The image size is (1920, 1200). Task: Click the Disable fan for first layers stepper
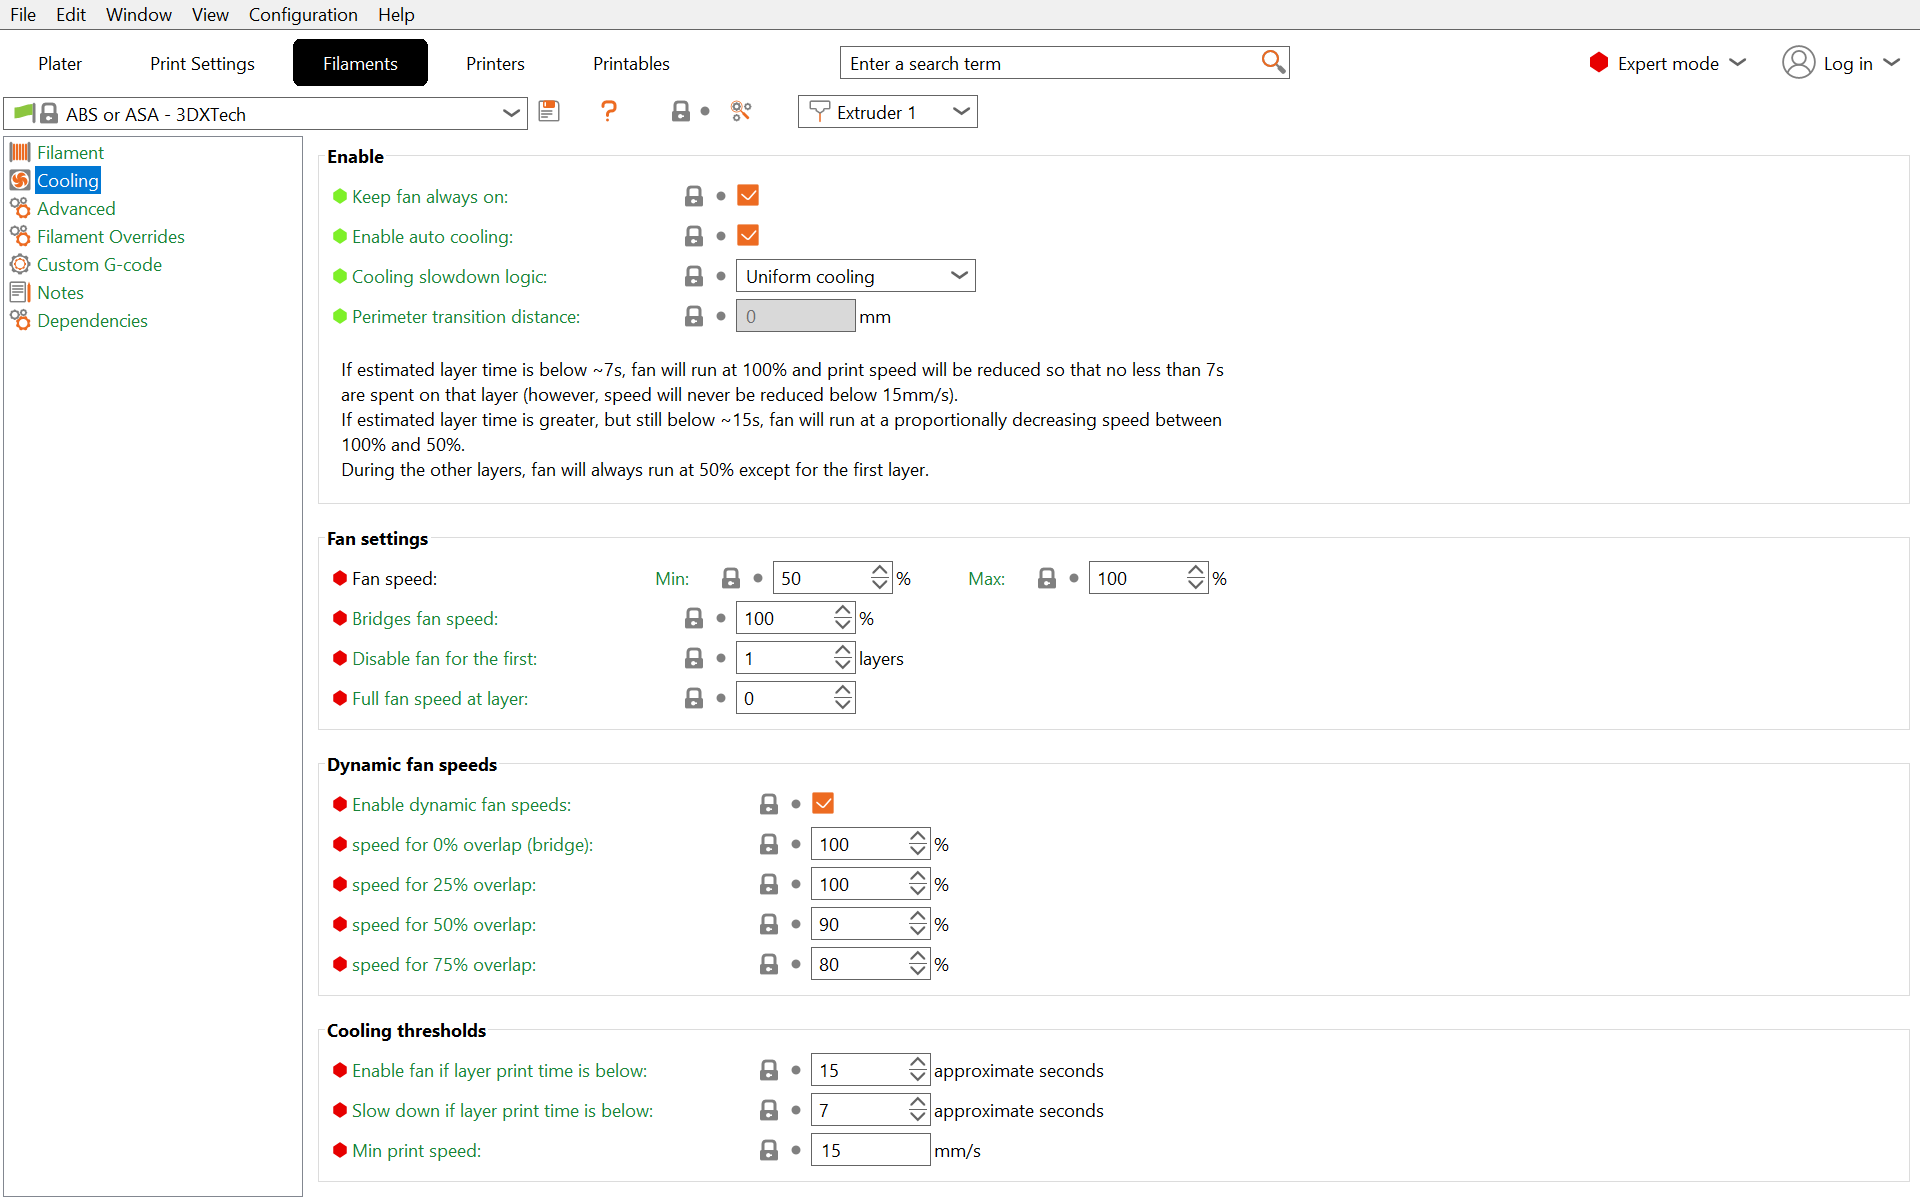(x=842, y=658)
